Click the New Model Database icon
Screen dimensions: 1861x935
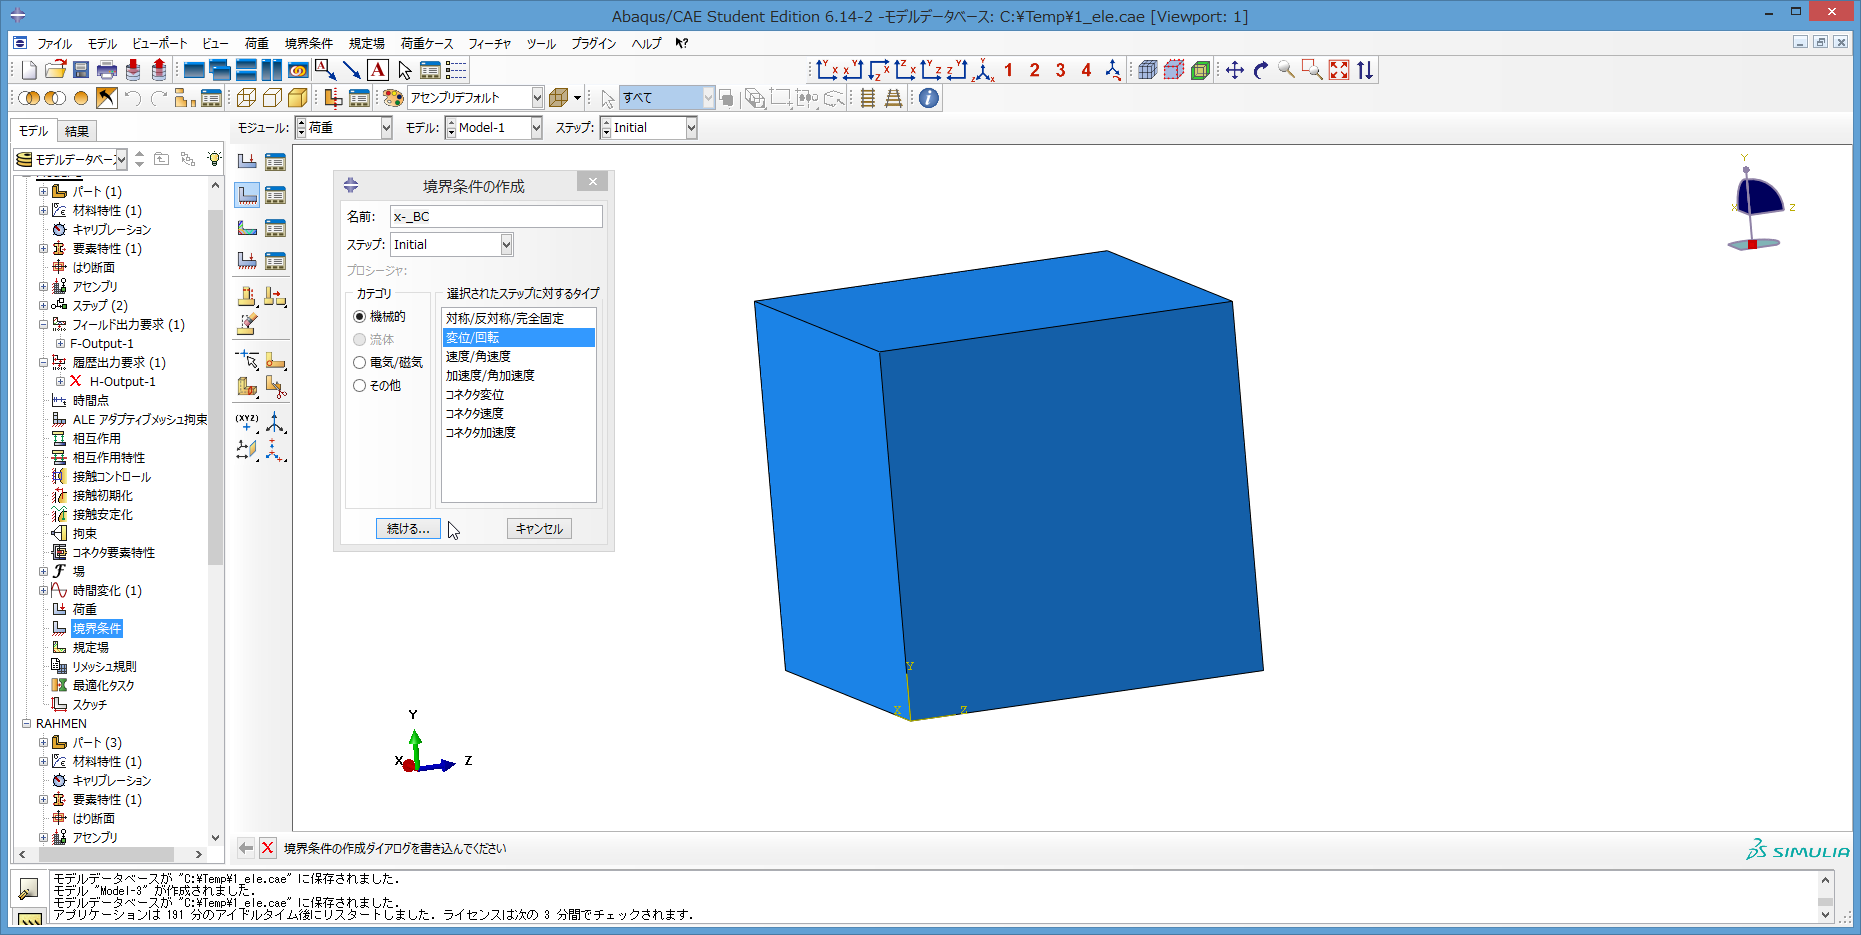[x=29, y=70]
